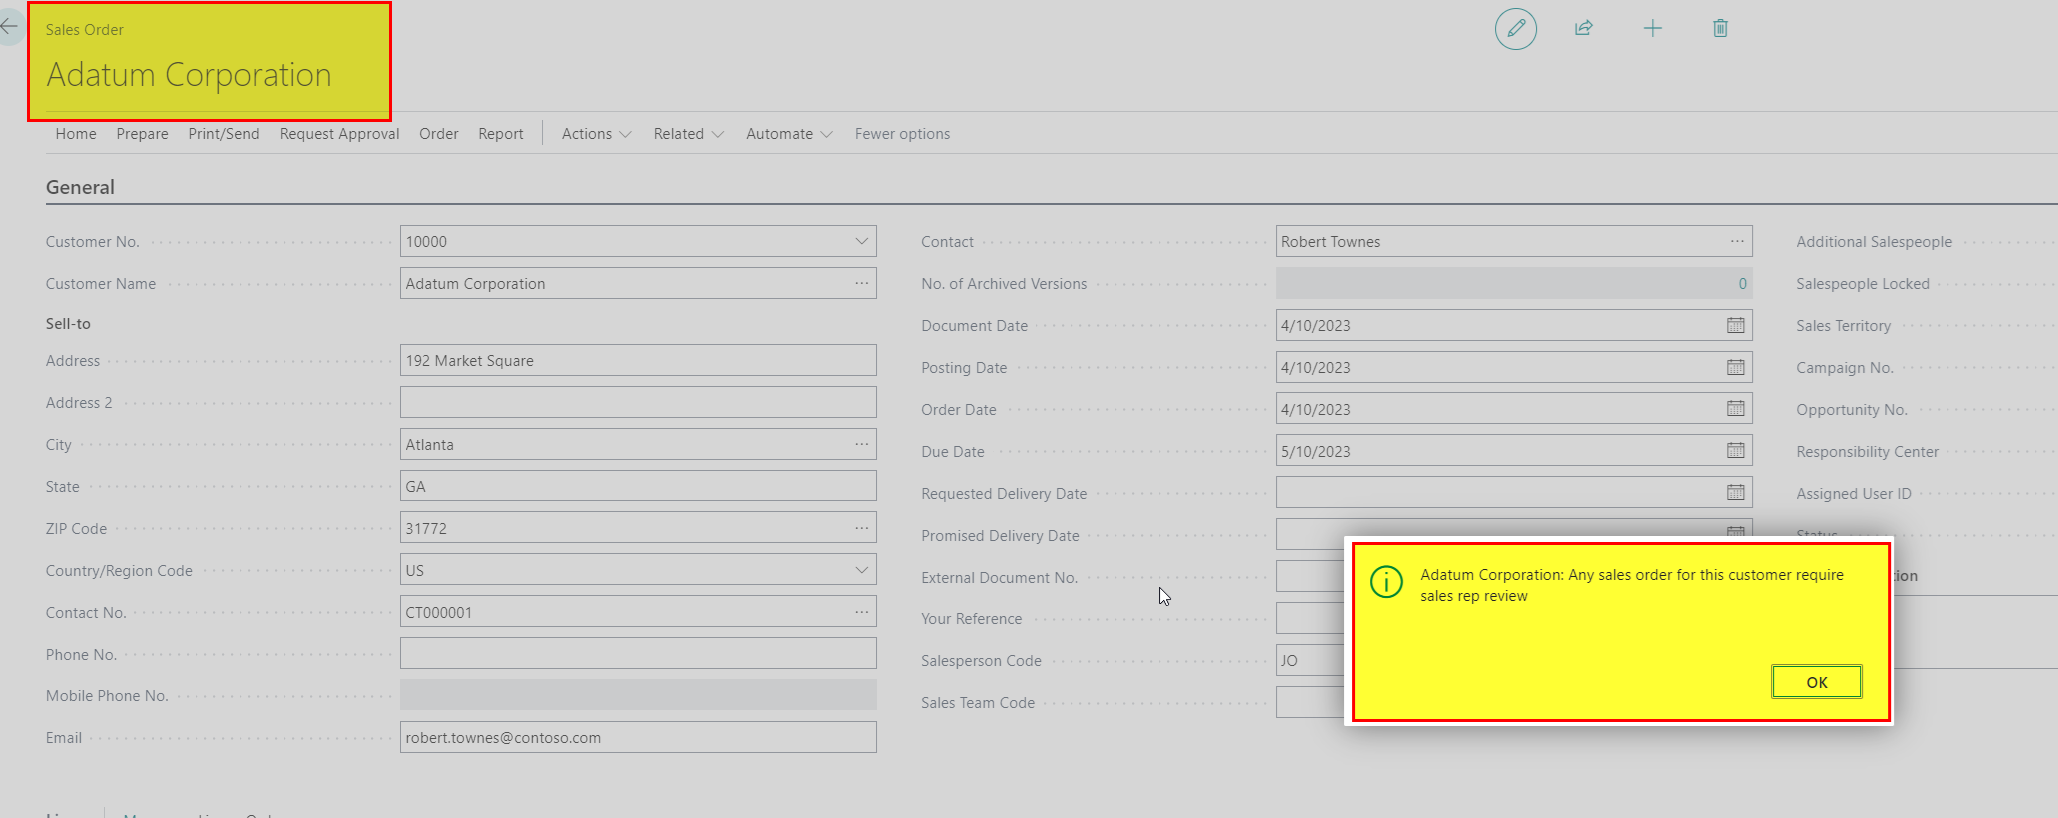The width and height of the screenshot is (2058, 818).
Task: Click the Salesperson Code field showing JO
Action: (1310, 660)
